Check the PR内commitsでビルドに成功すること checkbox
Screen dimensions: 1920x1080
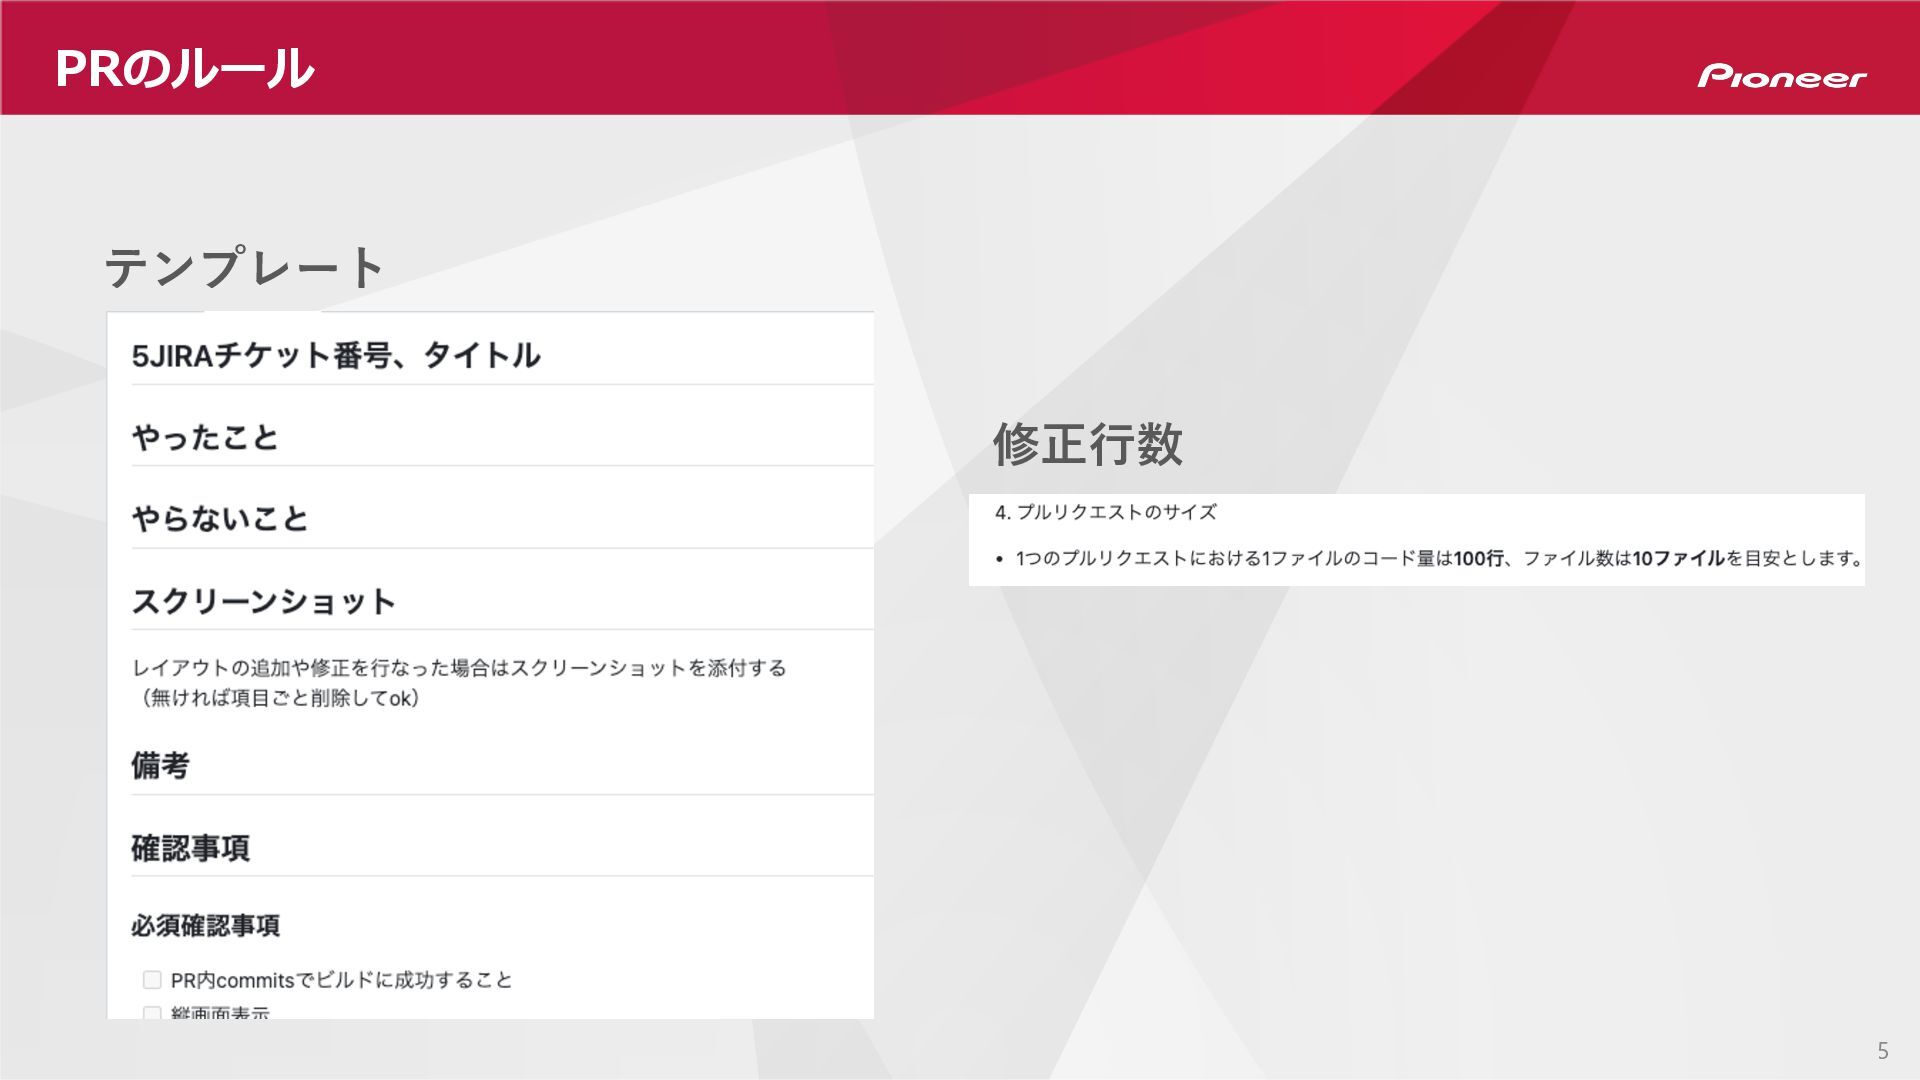(x=152, y=980)
